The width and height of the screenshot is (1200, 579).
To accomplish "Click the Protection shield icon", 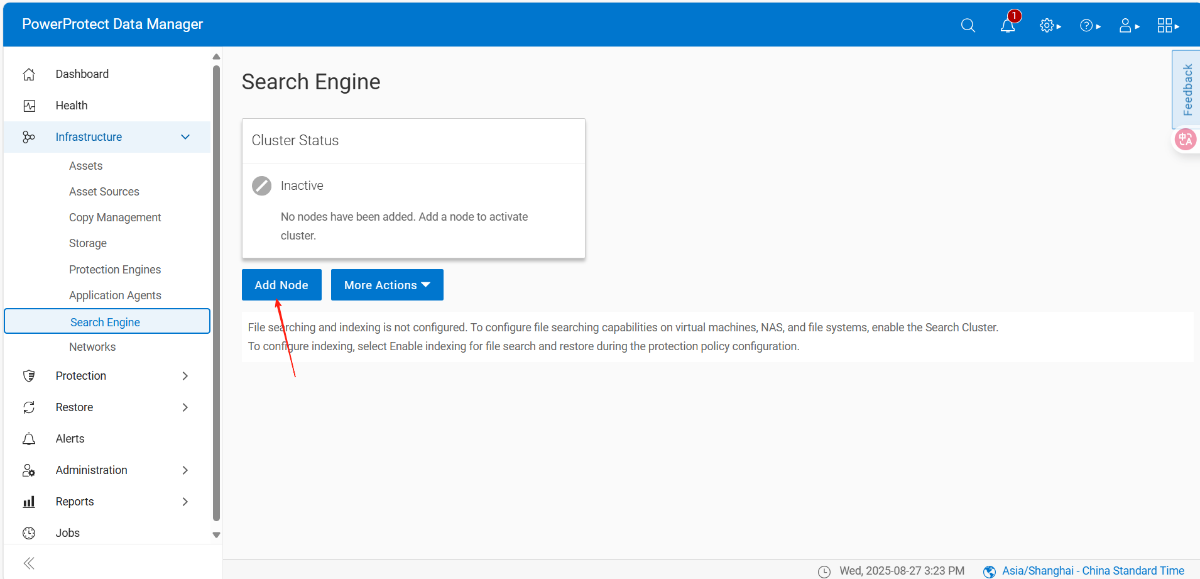I will point(29,376).
